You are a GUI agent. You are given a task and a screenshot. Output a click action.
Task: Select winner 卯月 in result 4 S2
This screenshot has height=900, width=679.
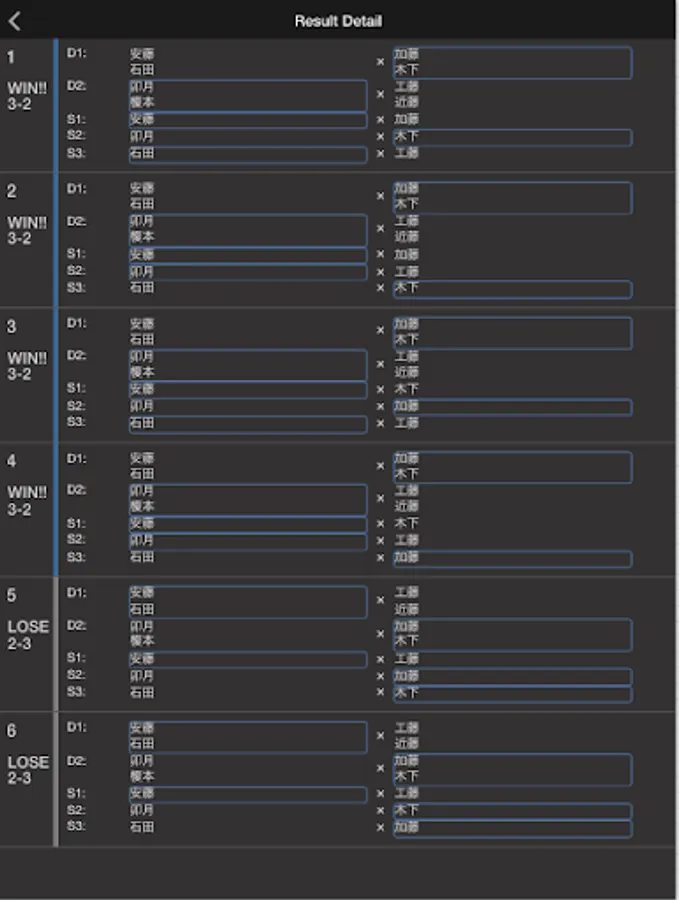[248, 541]
